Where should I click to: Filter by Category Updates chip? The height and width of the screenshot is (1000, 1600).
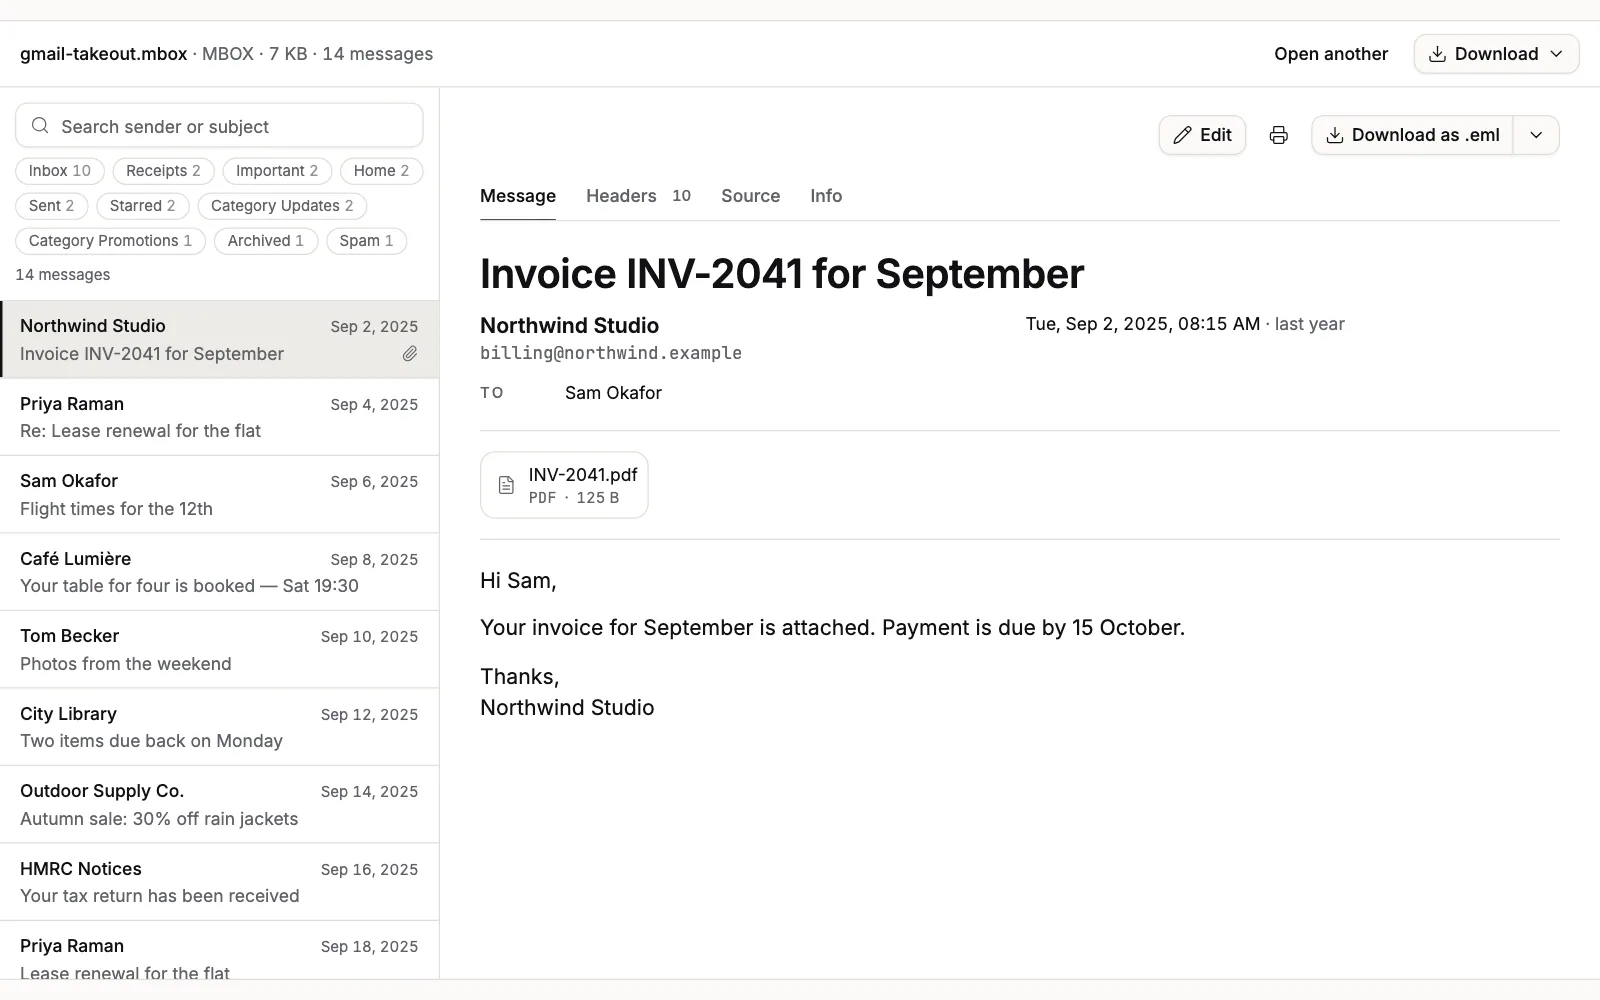[282, 206]
